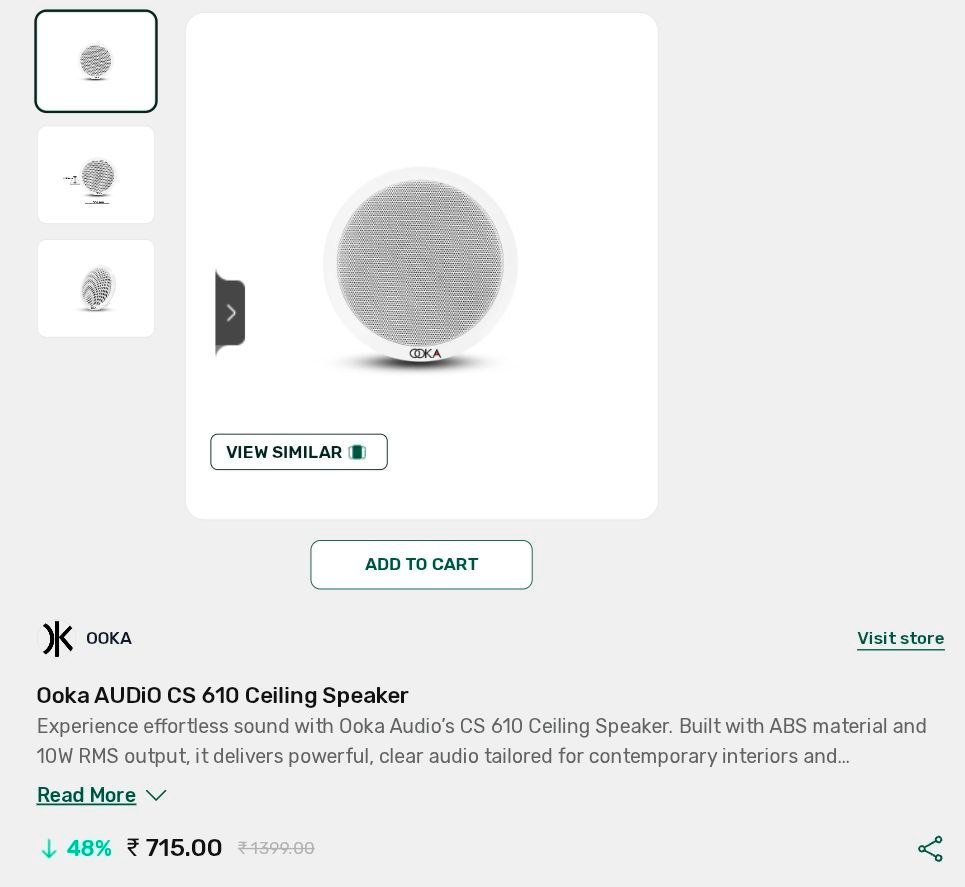Click the View Similar cards icon
Image resolution: width=965 pixels, height=887 pixels.
pyautogui.click(x=358, y=452)
